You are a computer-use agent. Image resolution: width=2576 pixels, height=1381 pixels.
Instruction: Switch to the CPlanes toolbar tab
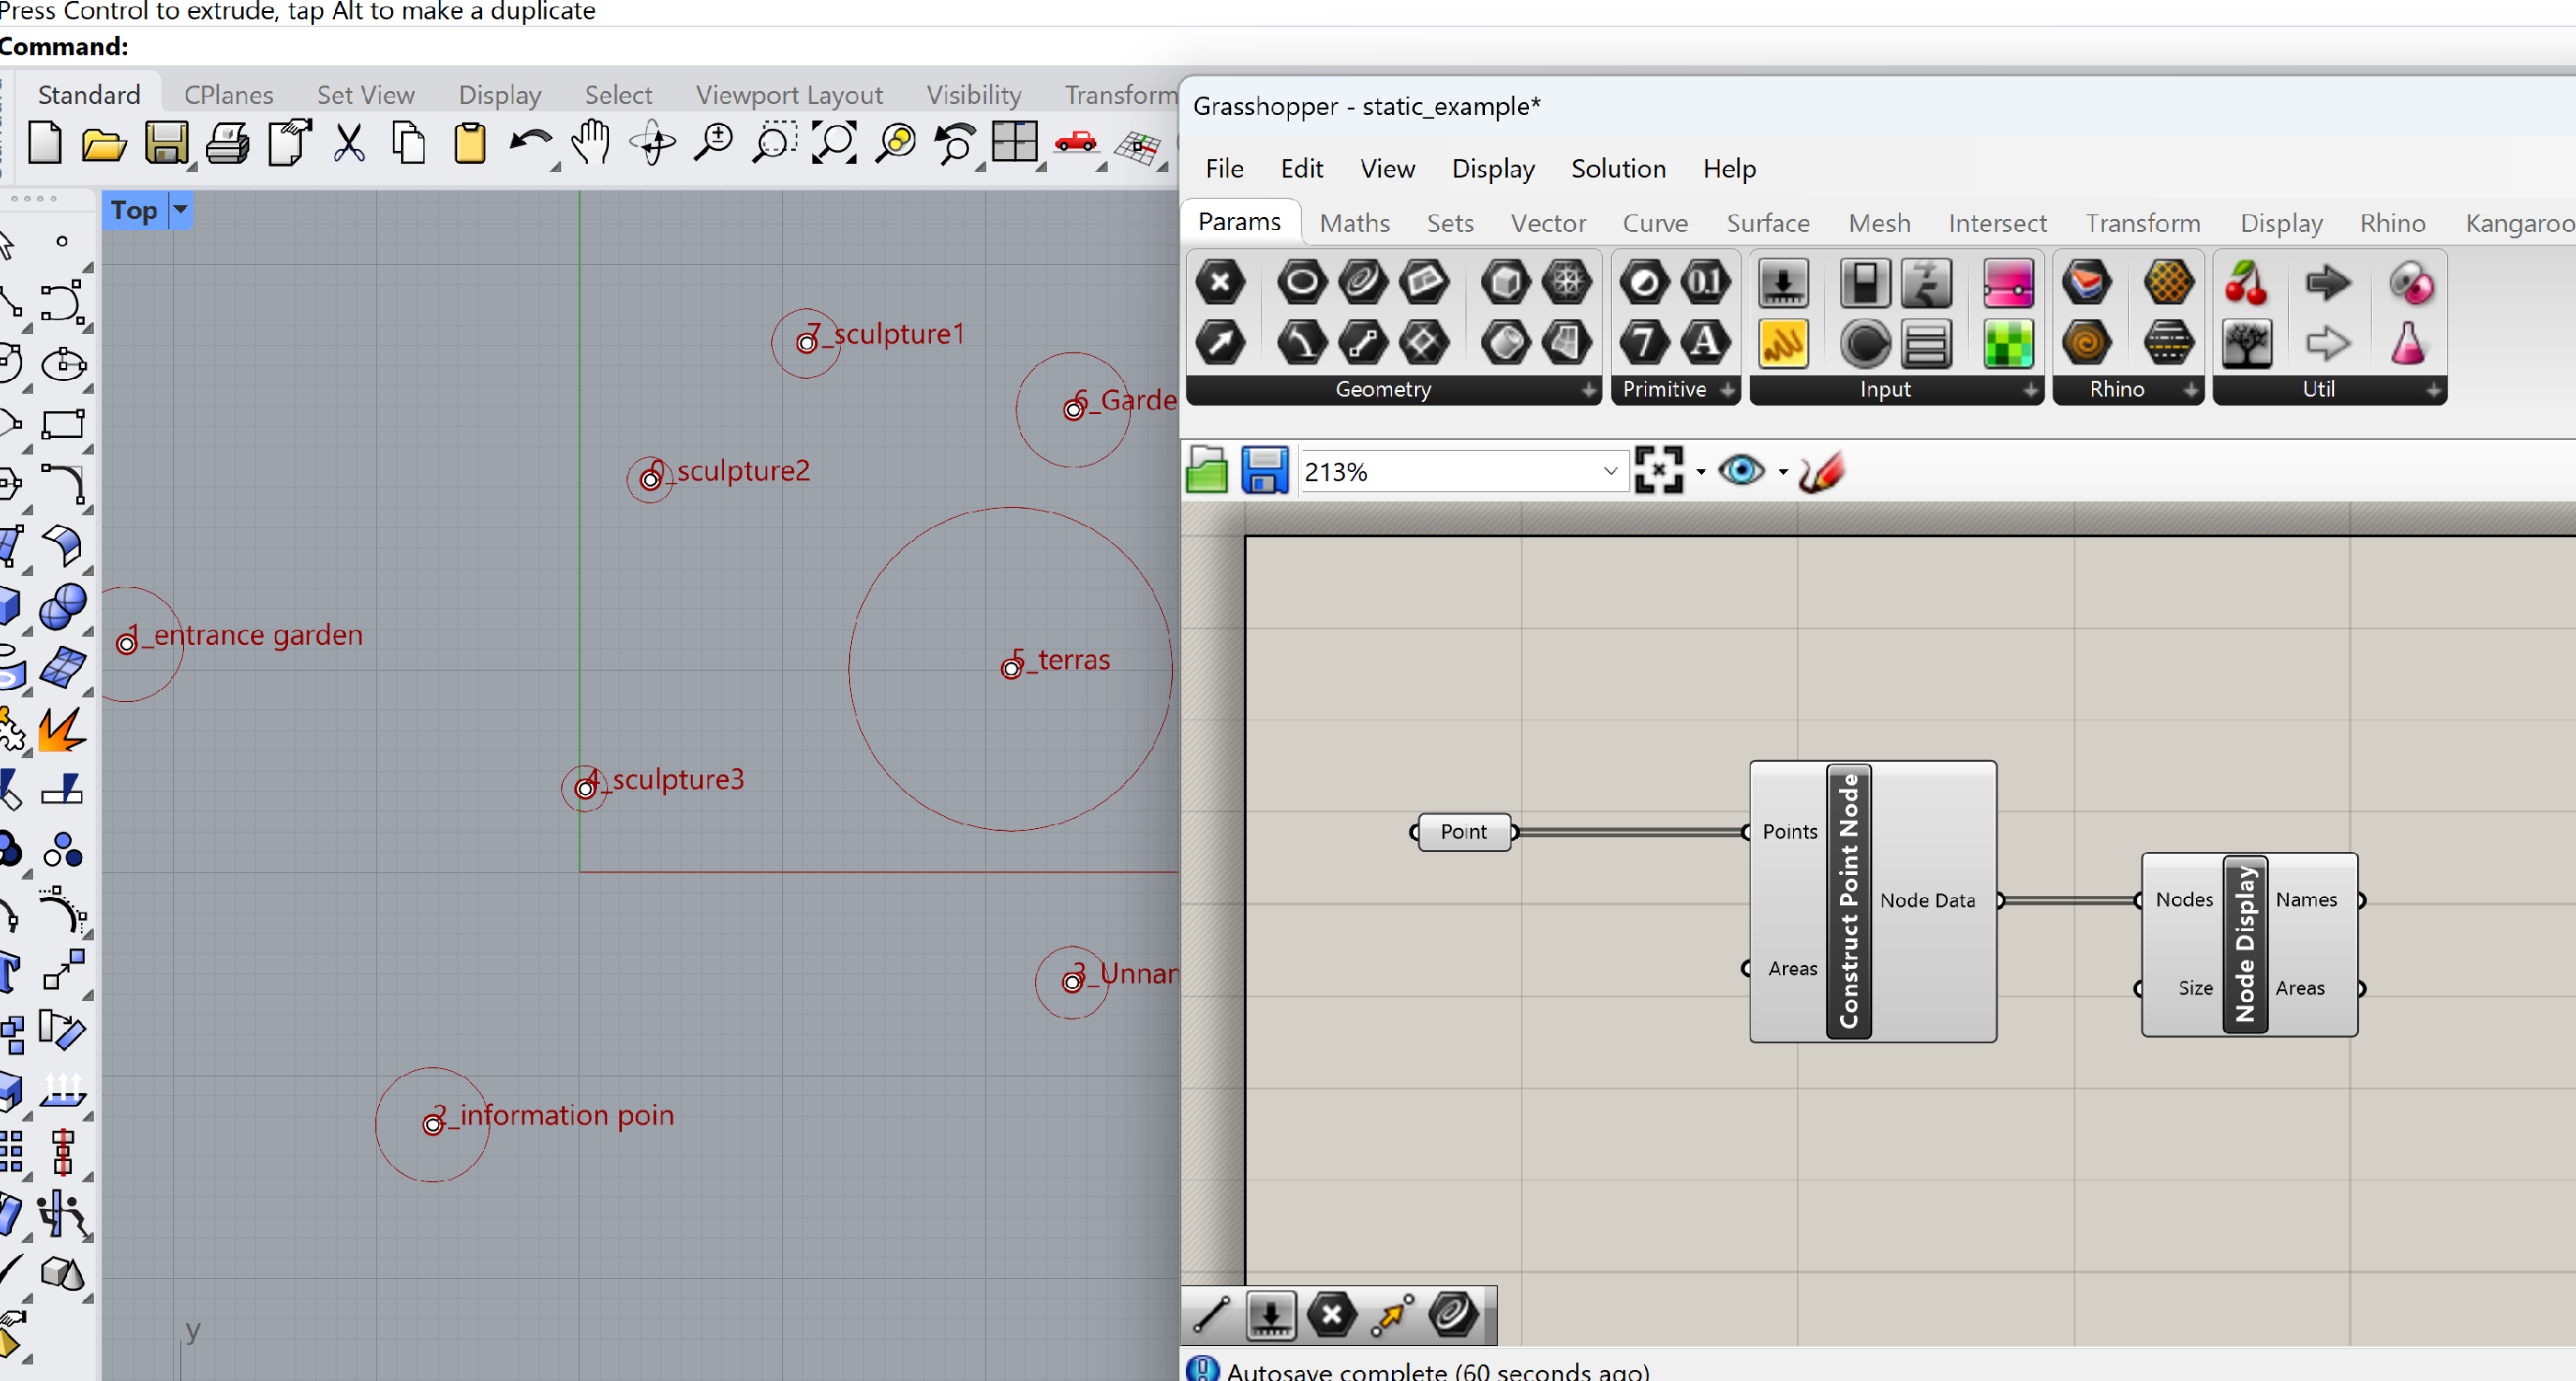228,94
